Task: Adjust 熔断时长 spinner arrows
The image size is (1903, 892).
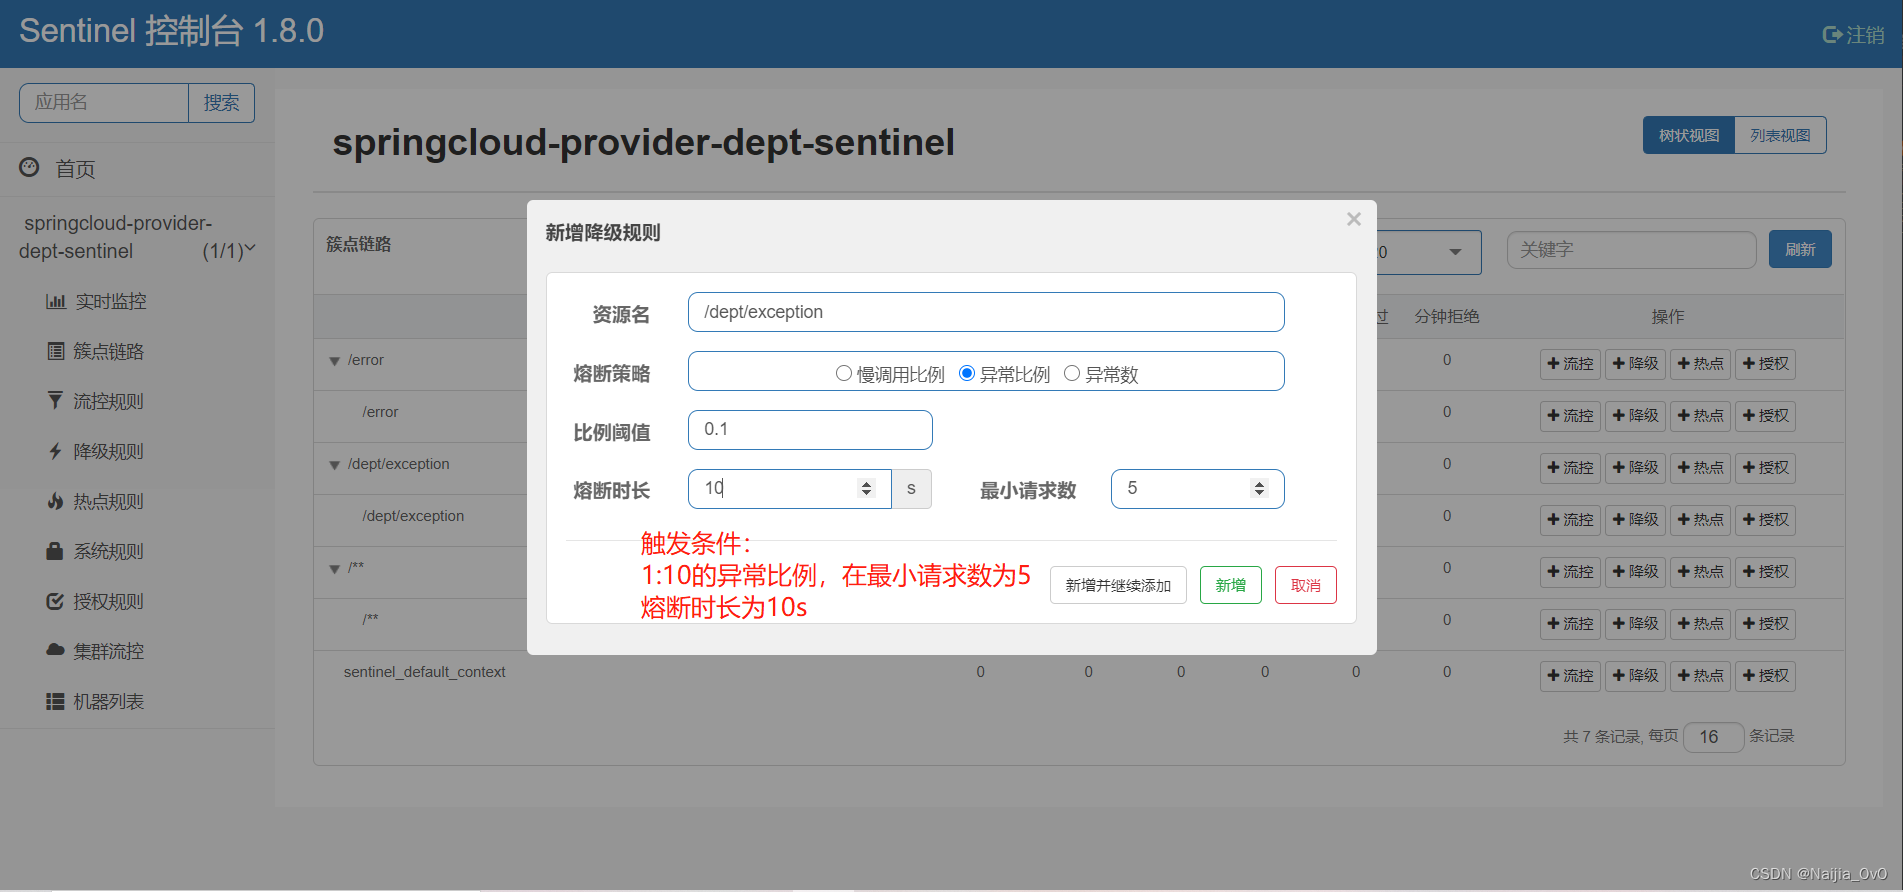Action: [x=867, y=488]
